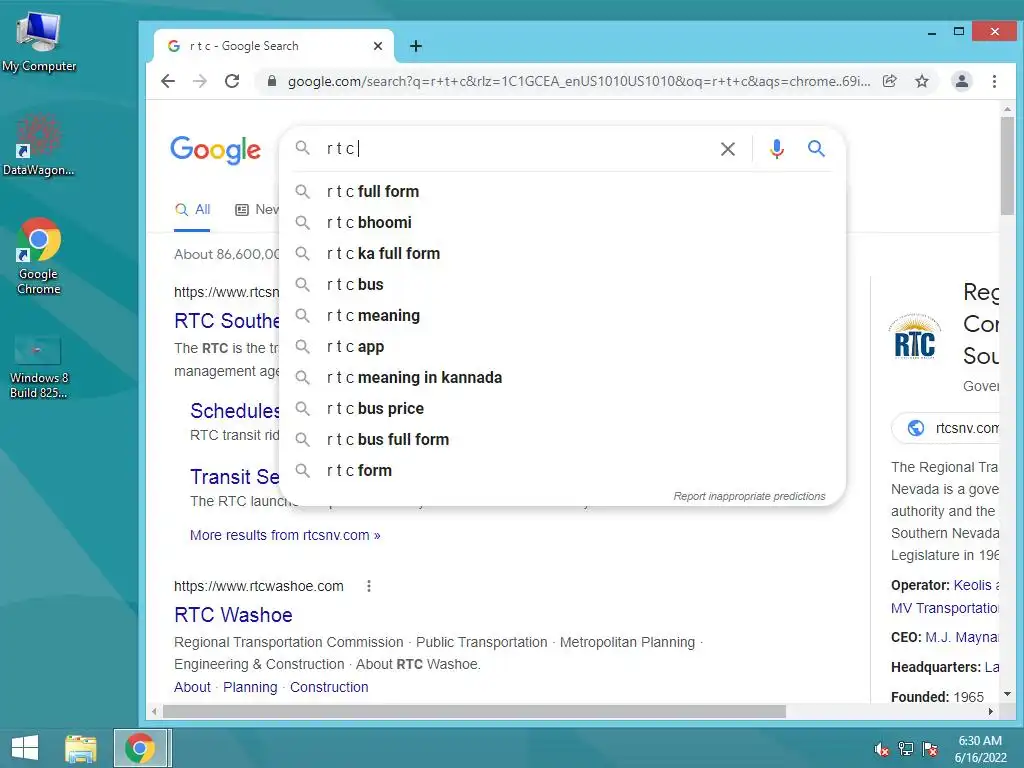Image resolution: width=1024 pixels, height=768 pixels.
Task: Reload the Google search page
Action: pos(232,81)
